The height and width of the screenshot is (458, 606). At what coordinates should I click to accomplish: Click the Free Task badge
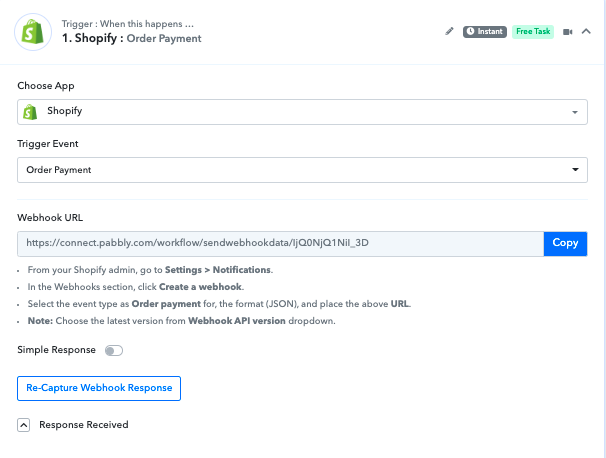(533, 31)
